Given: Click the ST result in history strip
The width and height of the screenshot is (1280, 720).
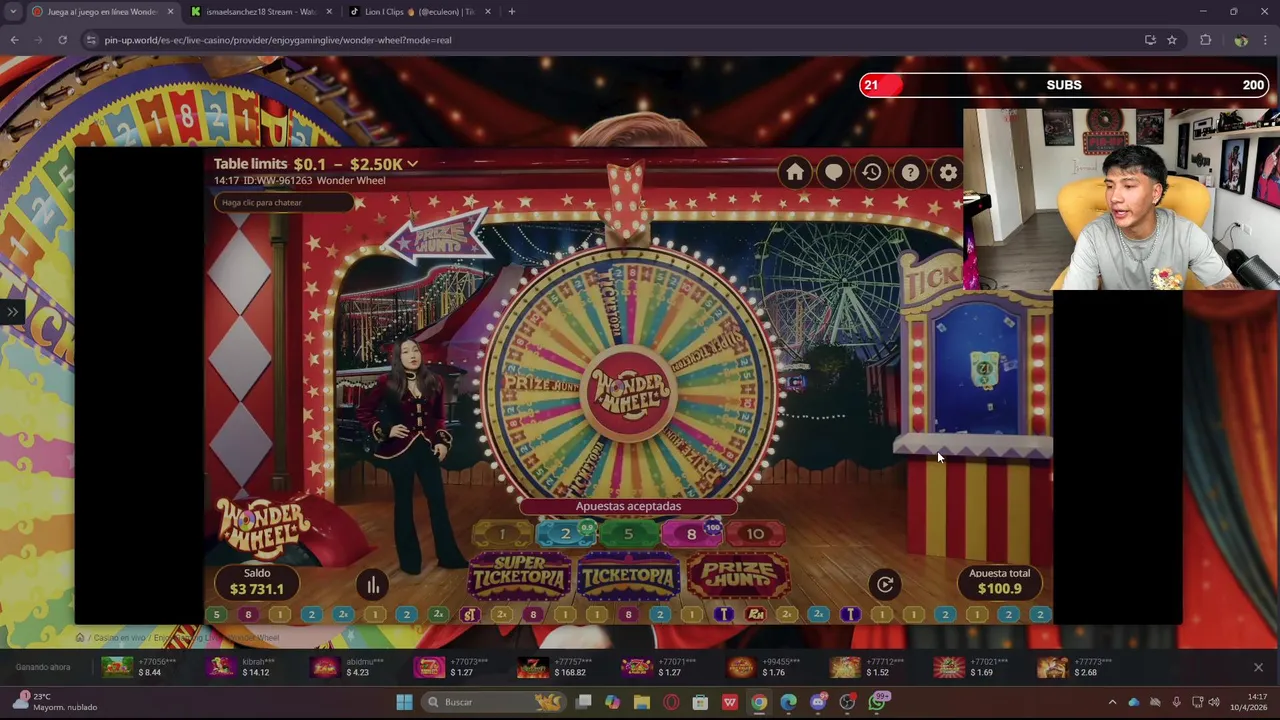Looking at the screenshot, I should point(469,614).
